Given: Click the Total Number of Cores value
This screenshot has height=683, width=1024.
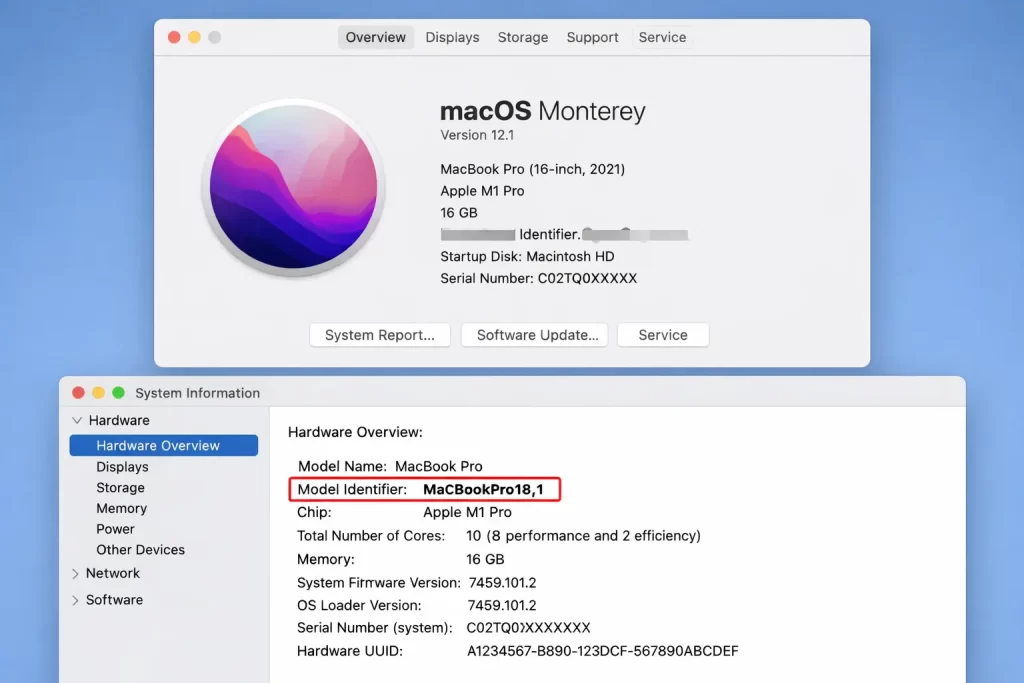Looking at the screenshot, I should click(583, 536).
